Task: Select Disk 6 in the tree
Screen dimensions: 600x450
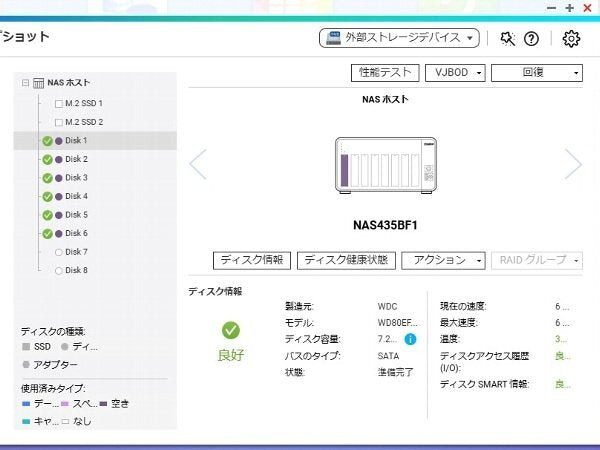Action: [x=77, y=233]
